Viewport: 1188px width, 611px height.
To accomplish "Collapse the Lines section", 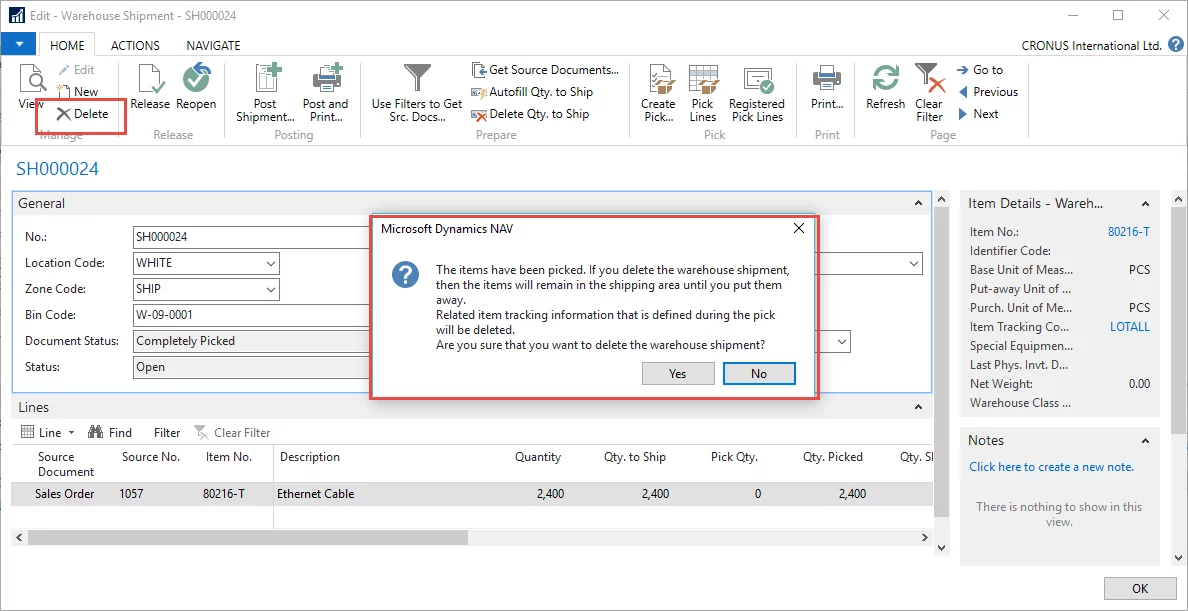I will pyautogui.click(x=919, y=407).
